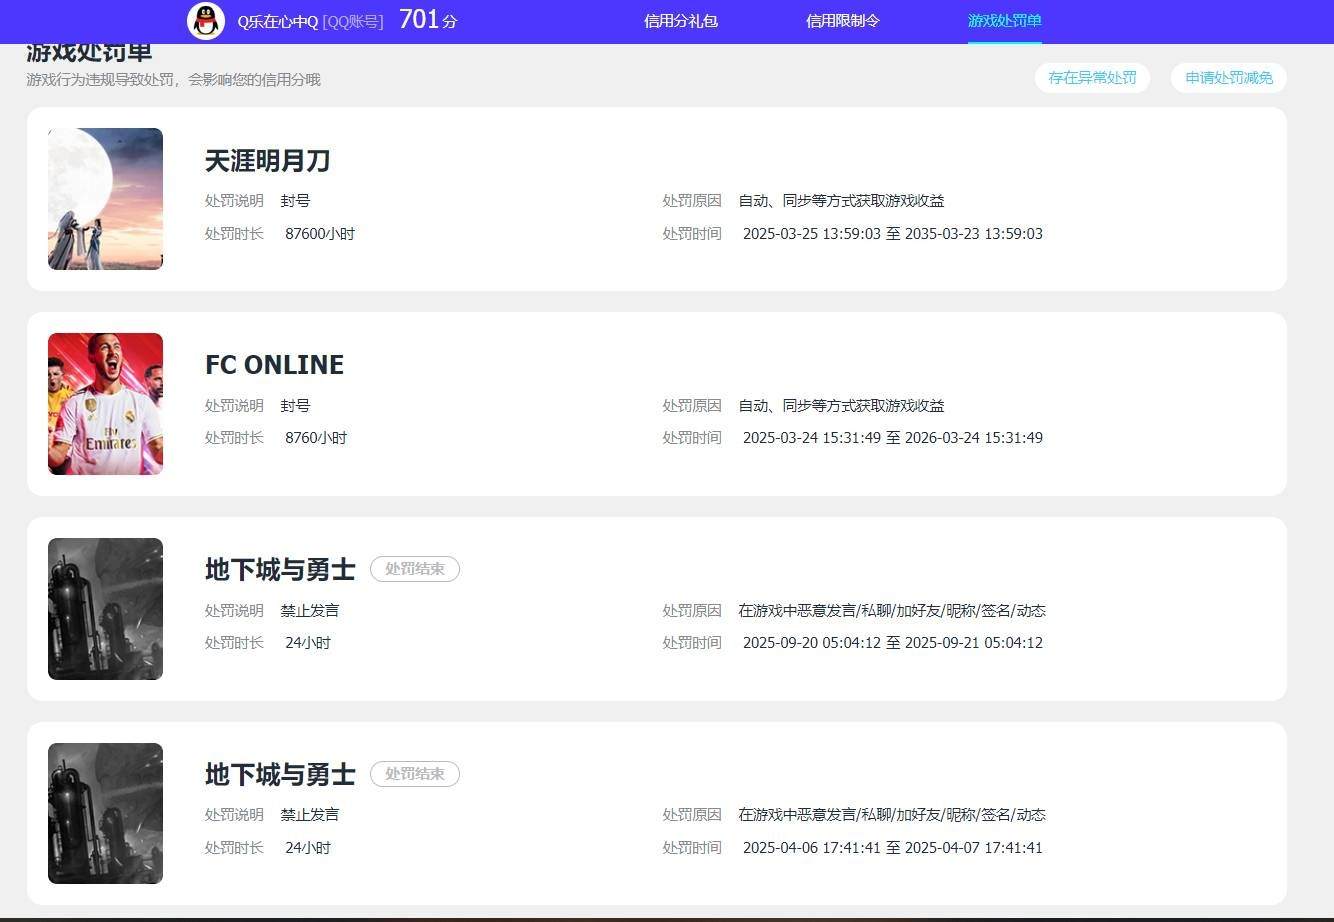Click the username Q乐在心中Q
Viewport: 1334px width, 922px height.
click(277, 21)
